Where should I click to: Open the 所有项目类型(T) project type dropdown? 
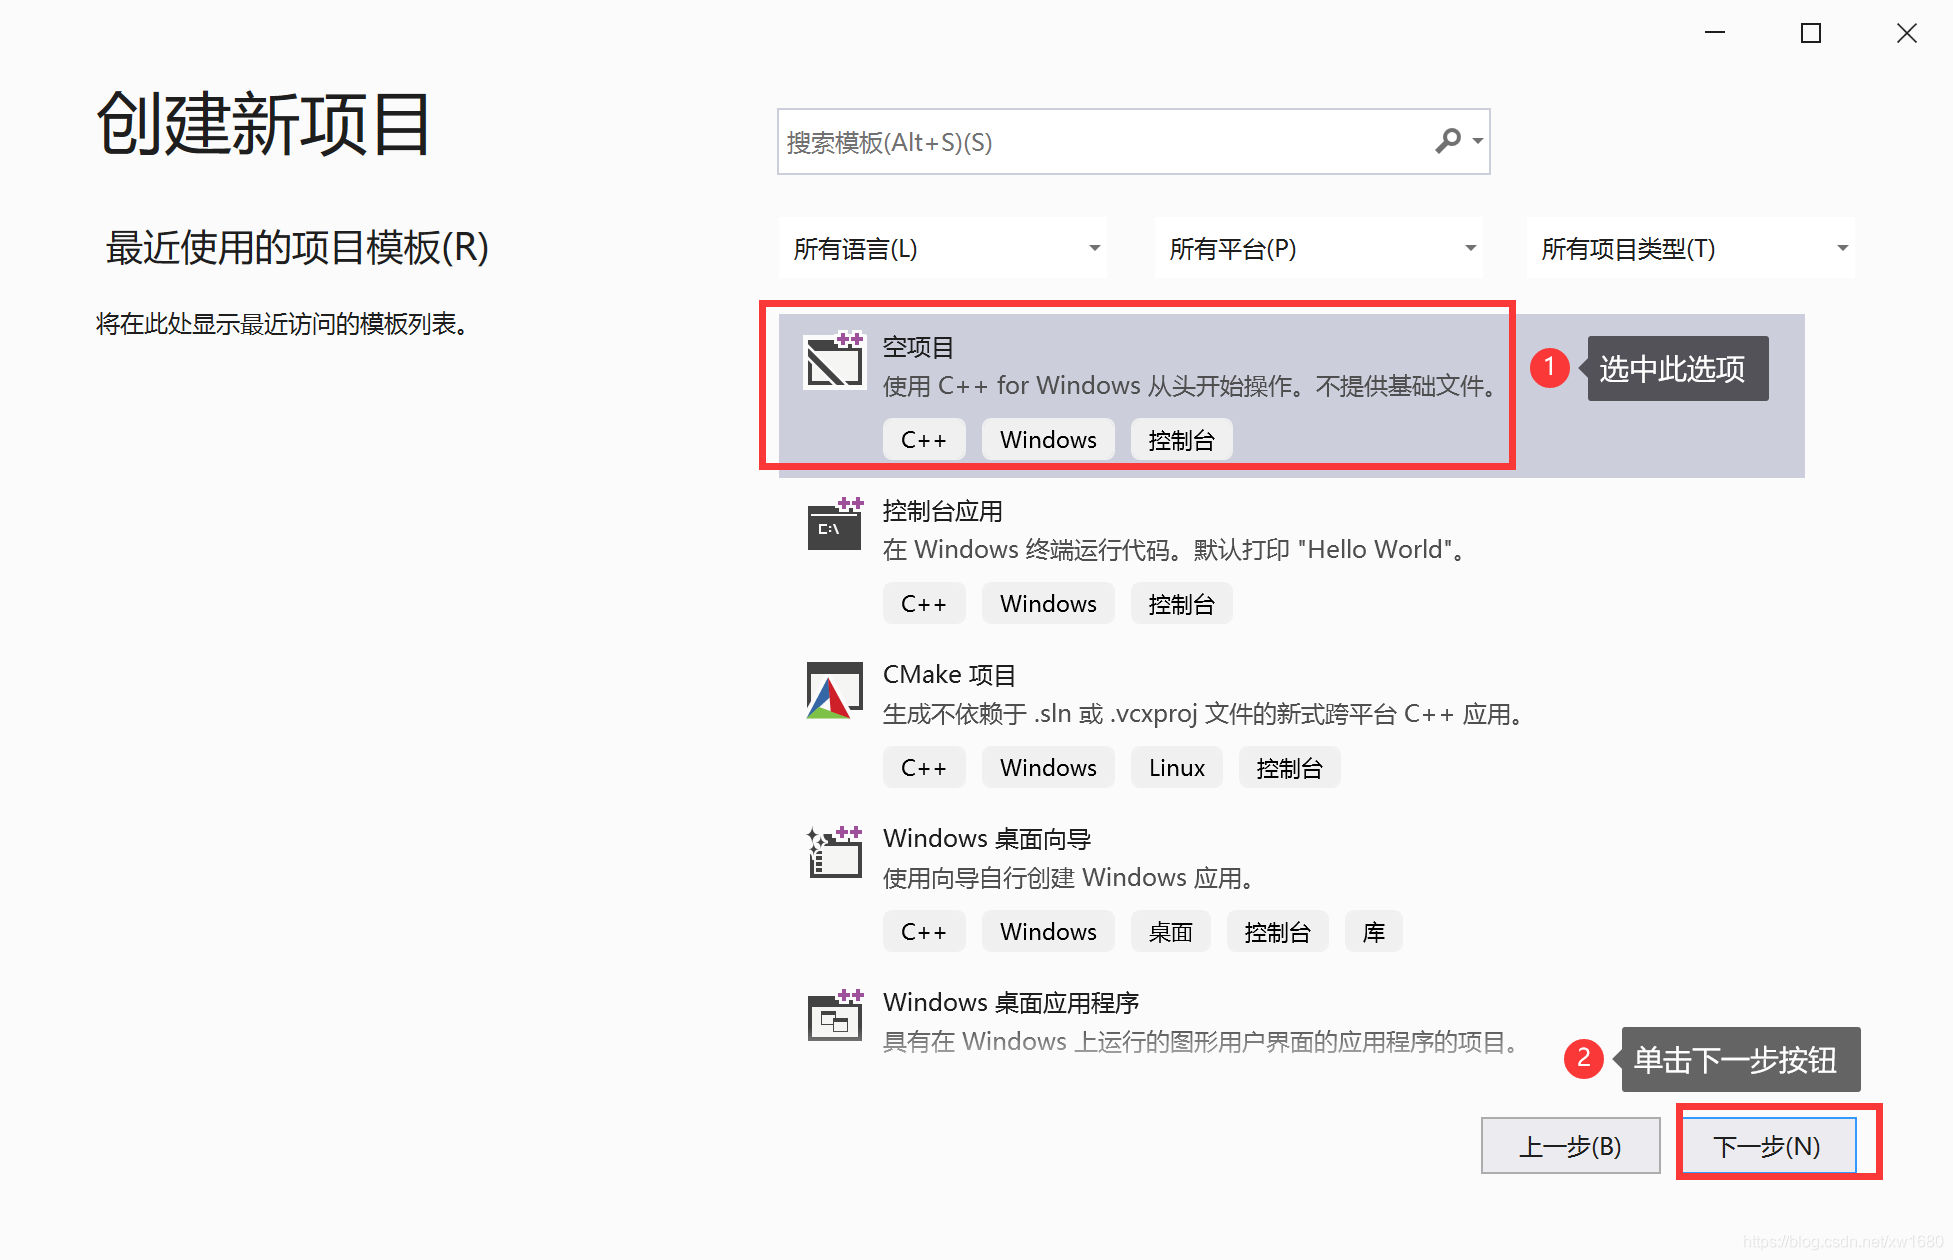click(1691, 248)
